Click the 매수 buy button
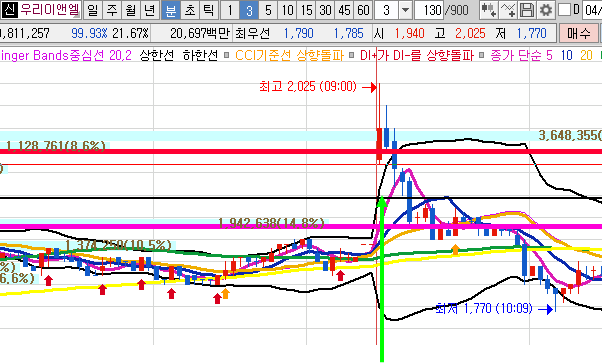 click(579, 33)
